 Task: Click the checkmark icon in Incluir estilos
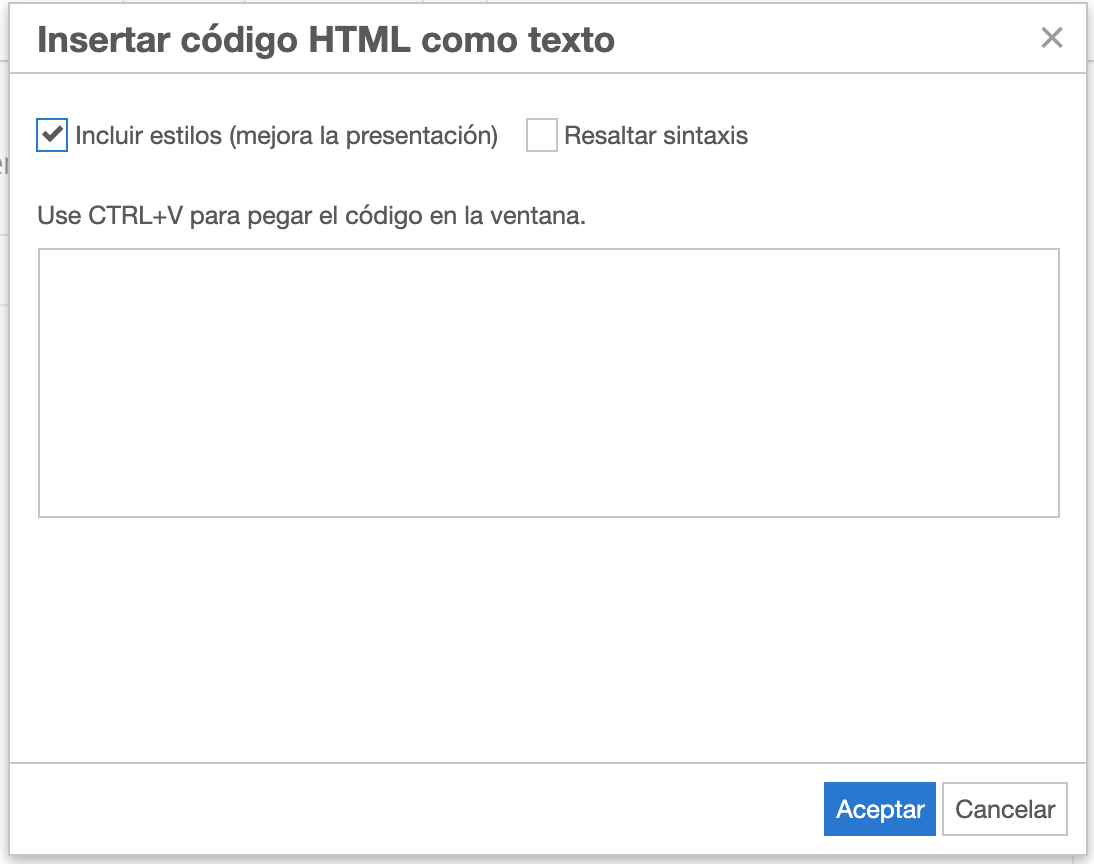pyautogui.click(x=52, y=134)
